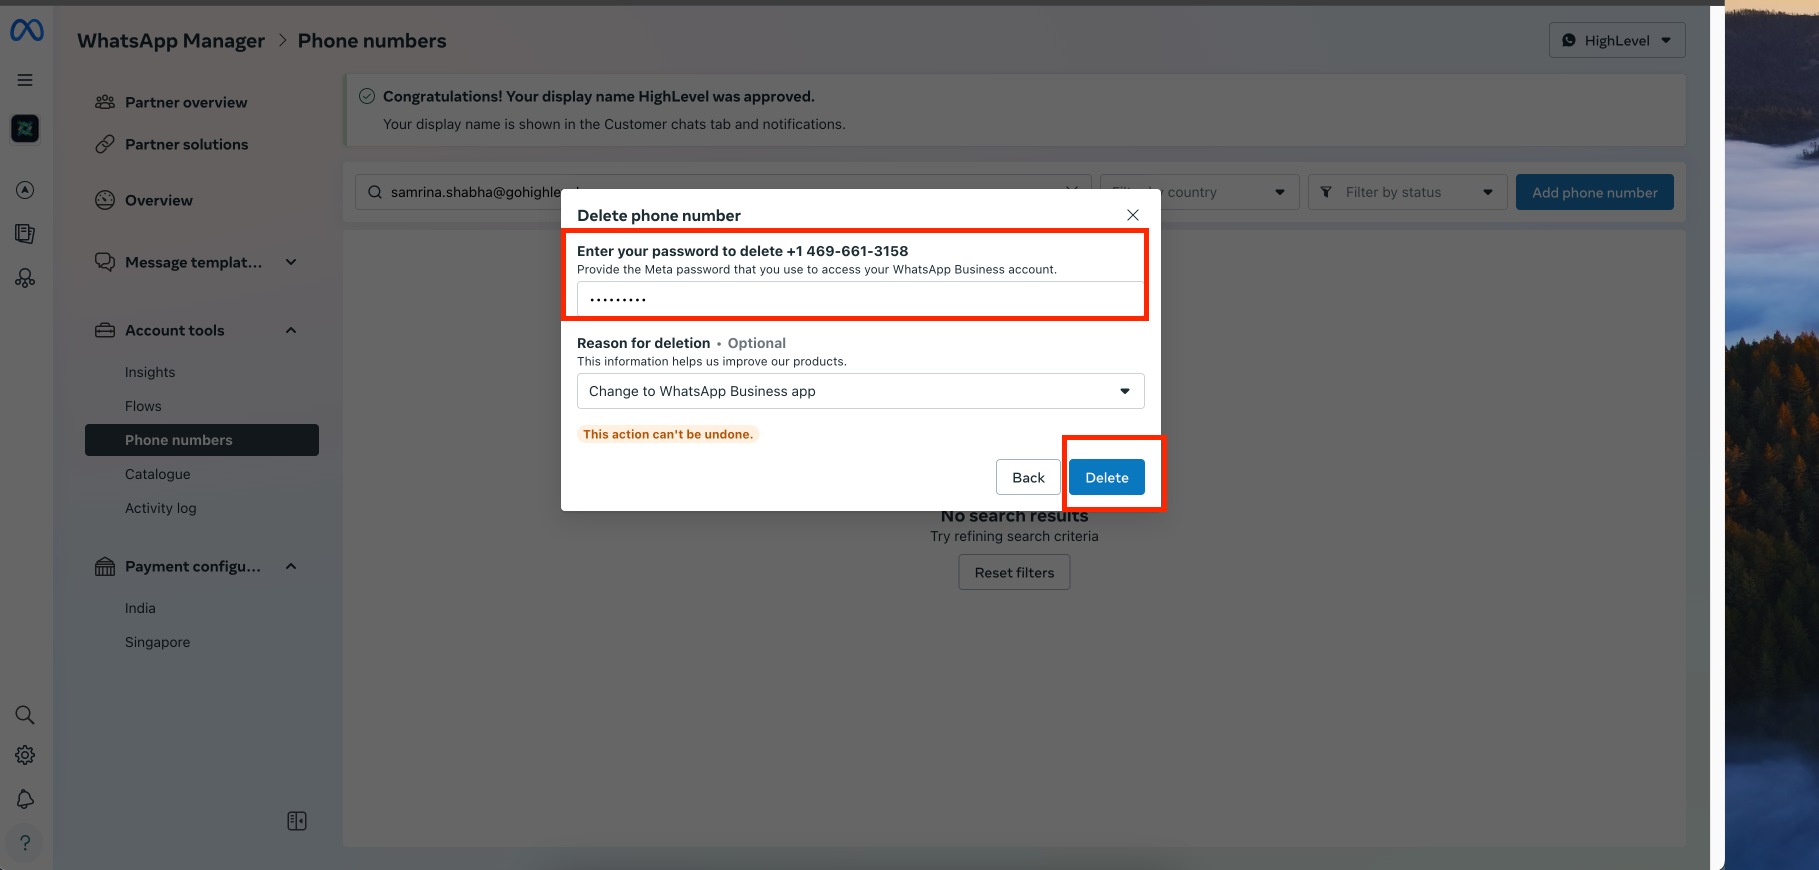
Task: Open the connected assets icon in left rail
Action: (x=25, y=278)
